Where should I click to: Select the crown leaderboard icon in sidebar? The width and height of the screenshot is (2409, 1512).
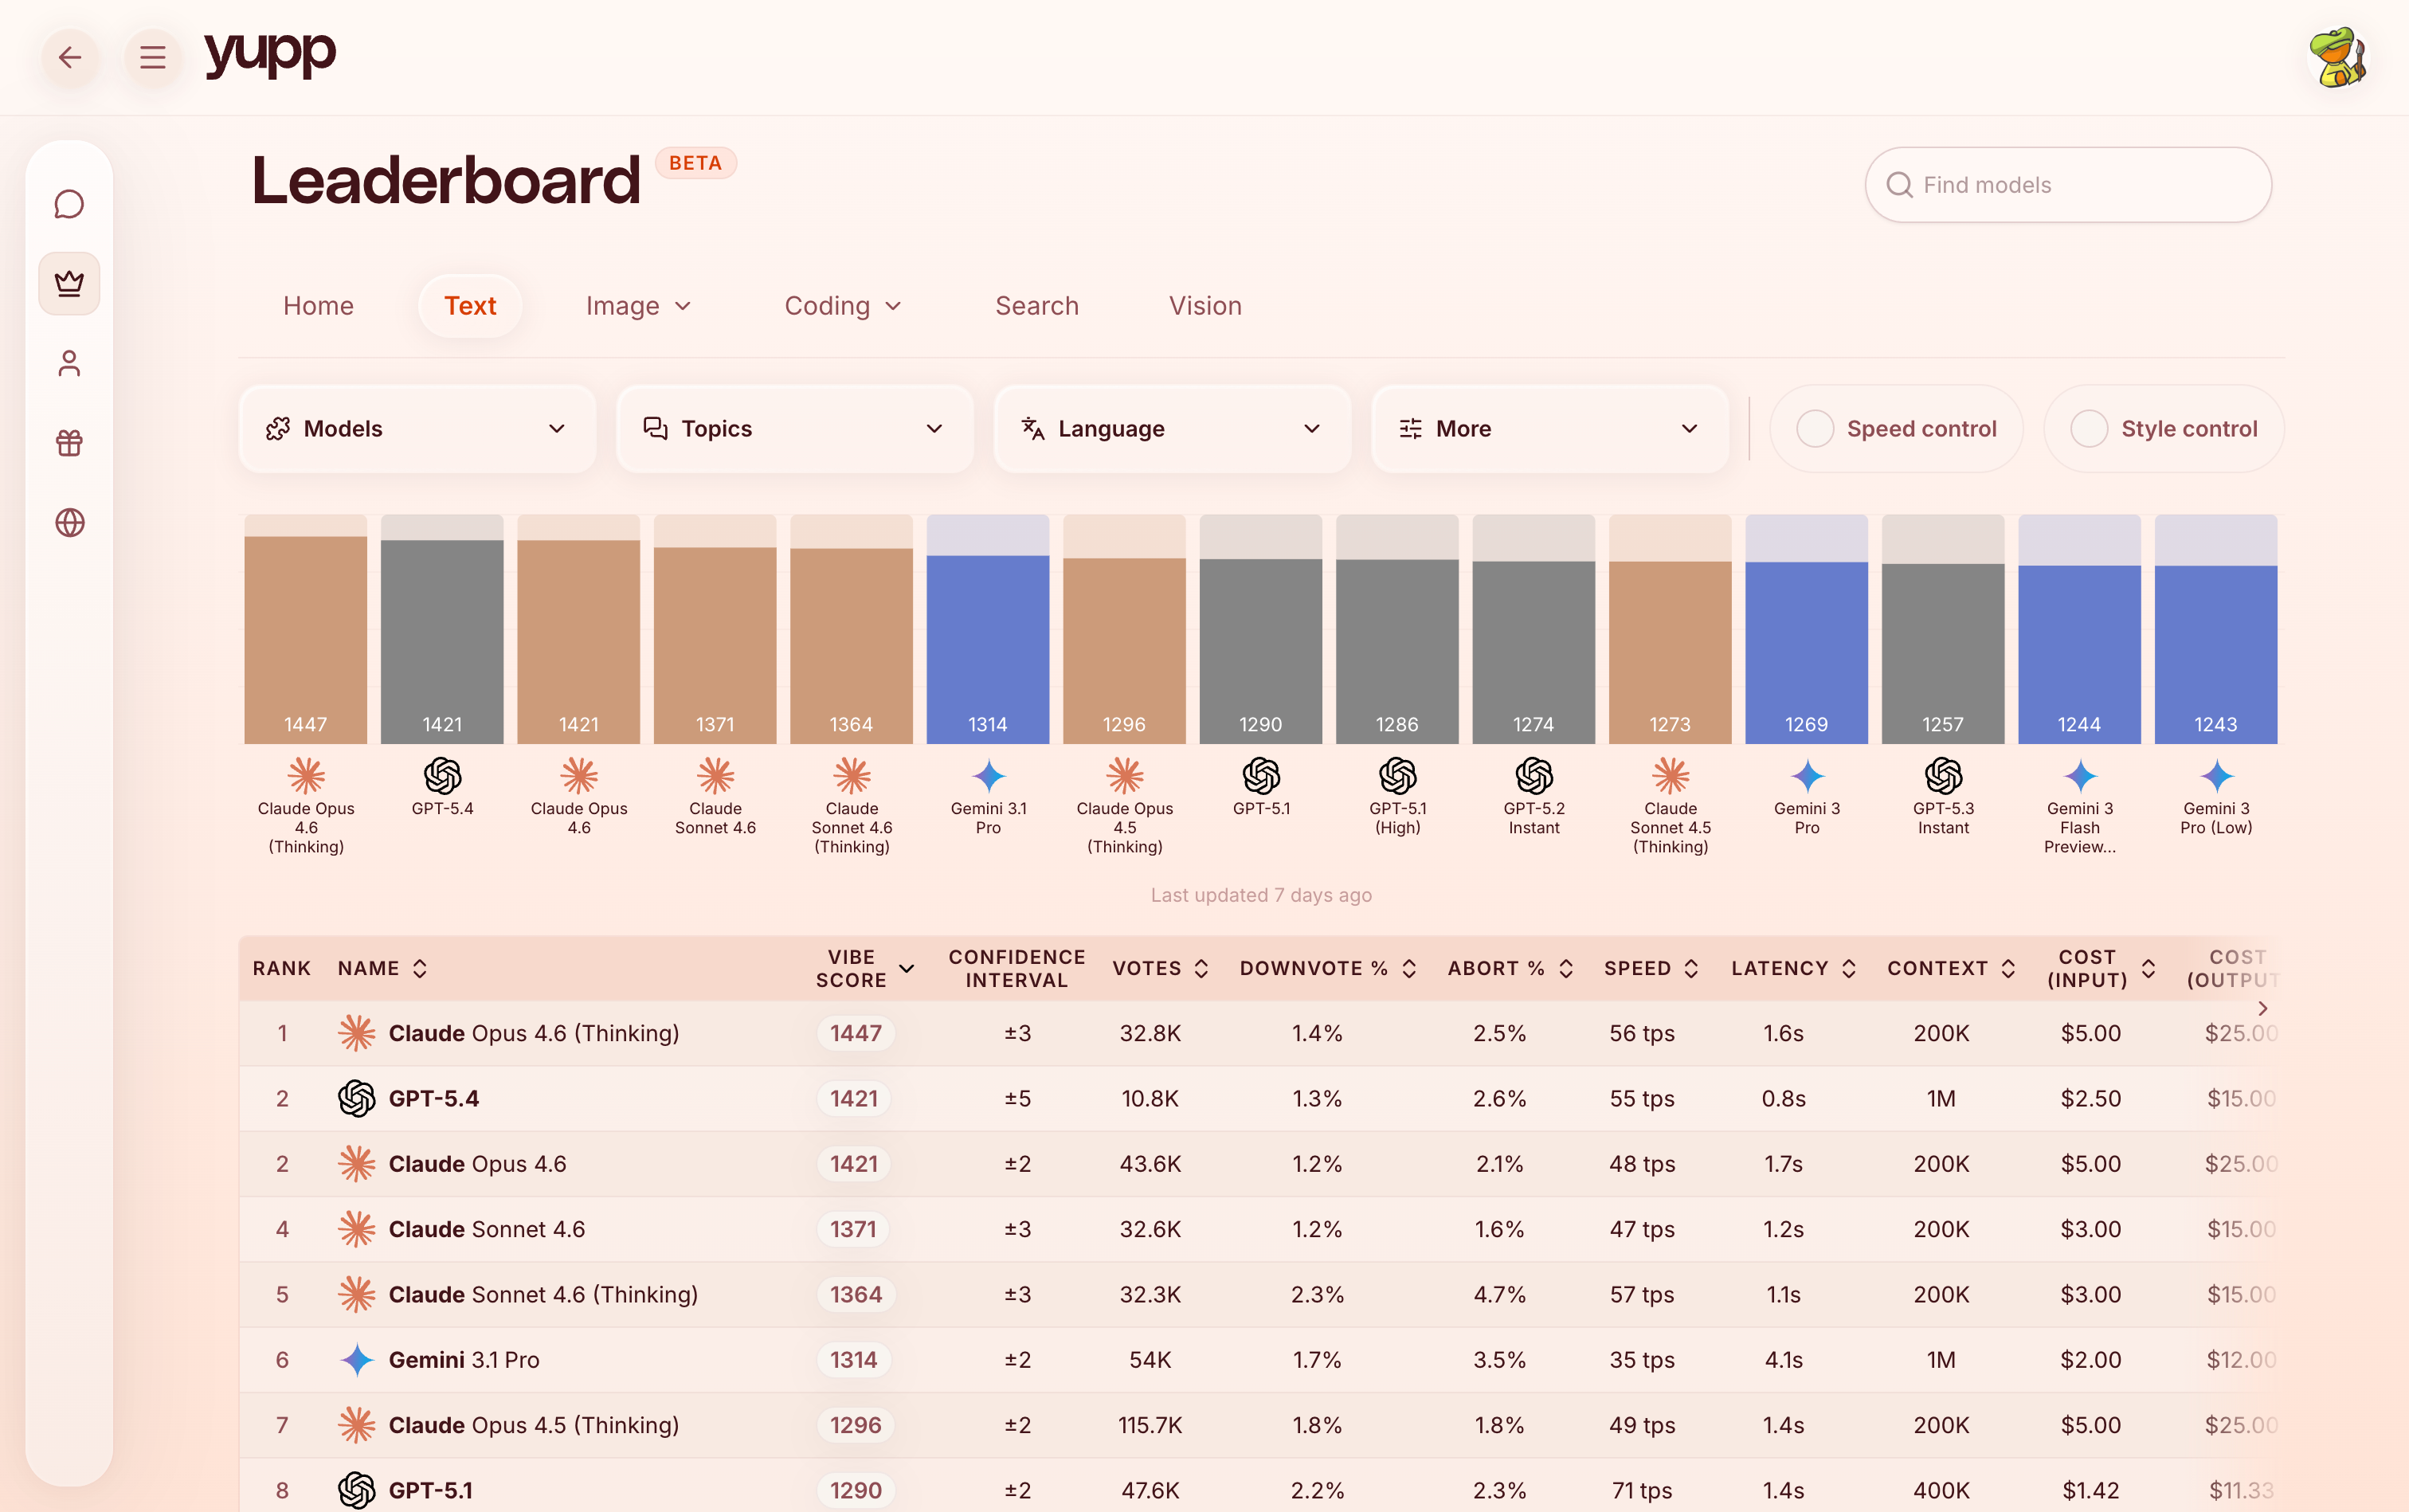pos(69,283)
